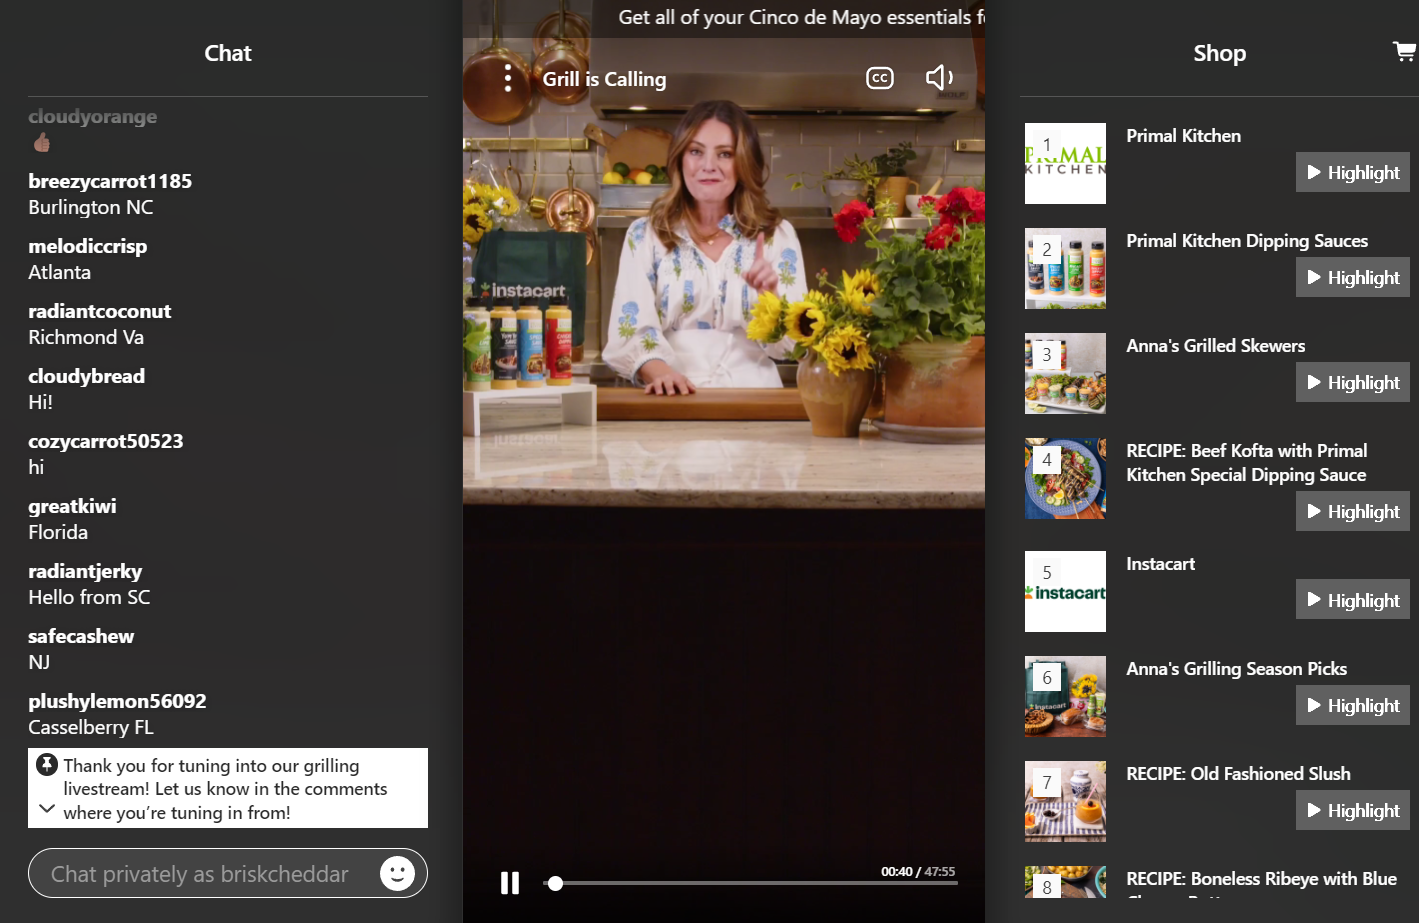The width and height of the screenshot is (1419, 923).
Task: Open Old Fashioned Slush recipe thumbnail
Action: coord(1065,801)
